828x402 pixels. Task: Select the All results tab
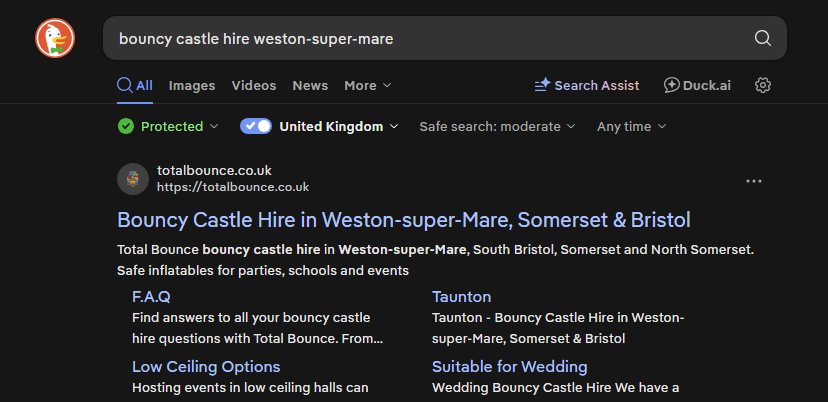tap(135, 85)
